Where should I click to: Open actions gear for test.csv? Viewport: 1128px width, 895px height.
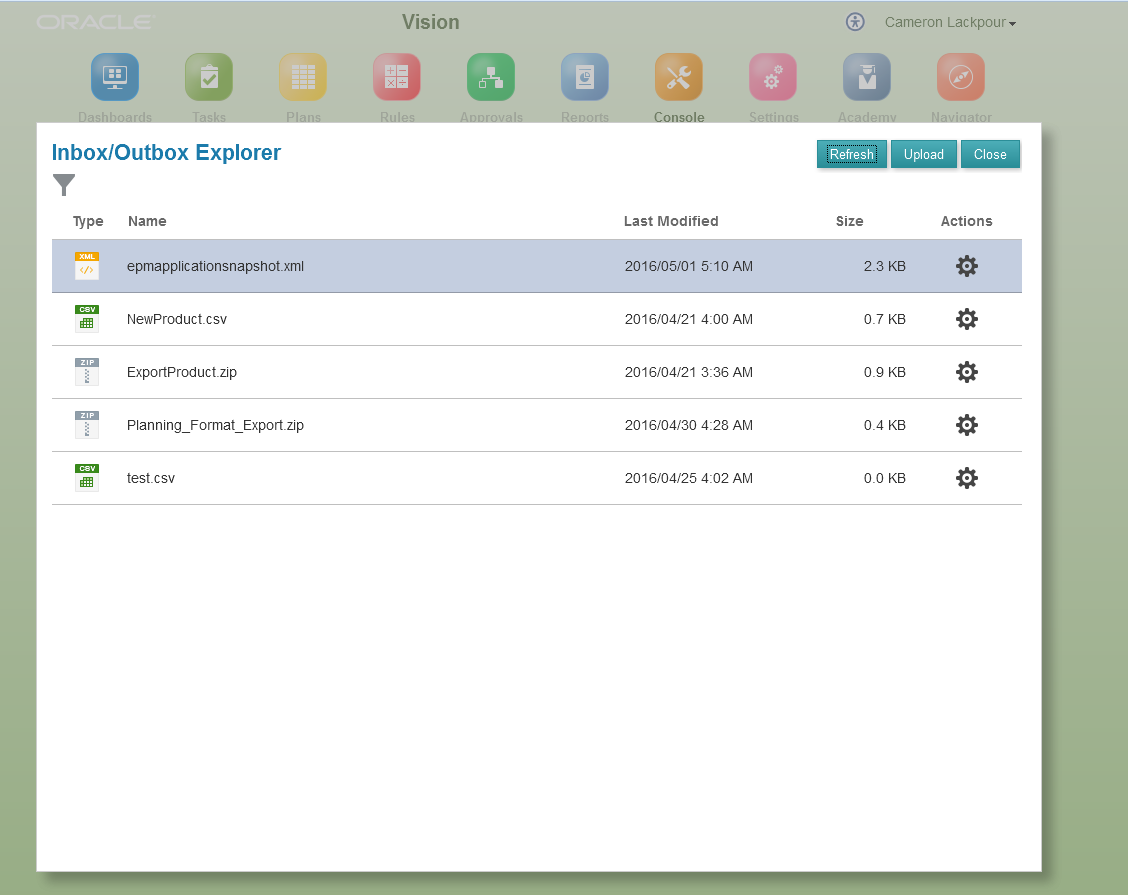click(966, 478)
